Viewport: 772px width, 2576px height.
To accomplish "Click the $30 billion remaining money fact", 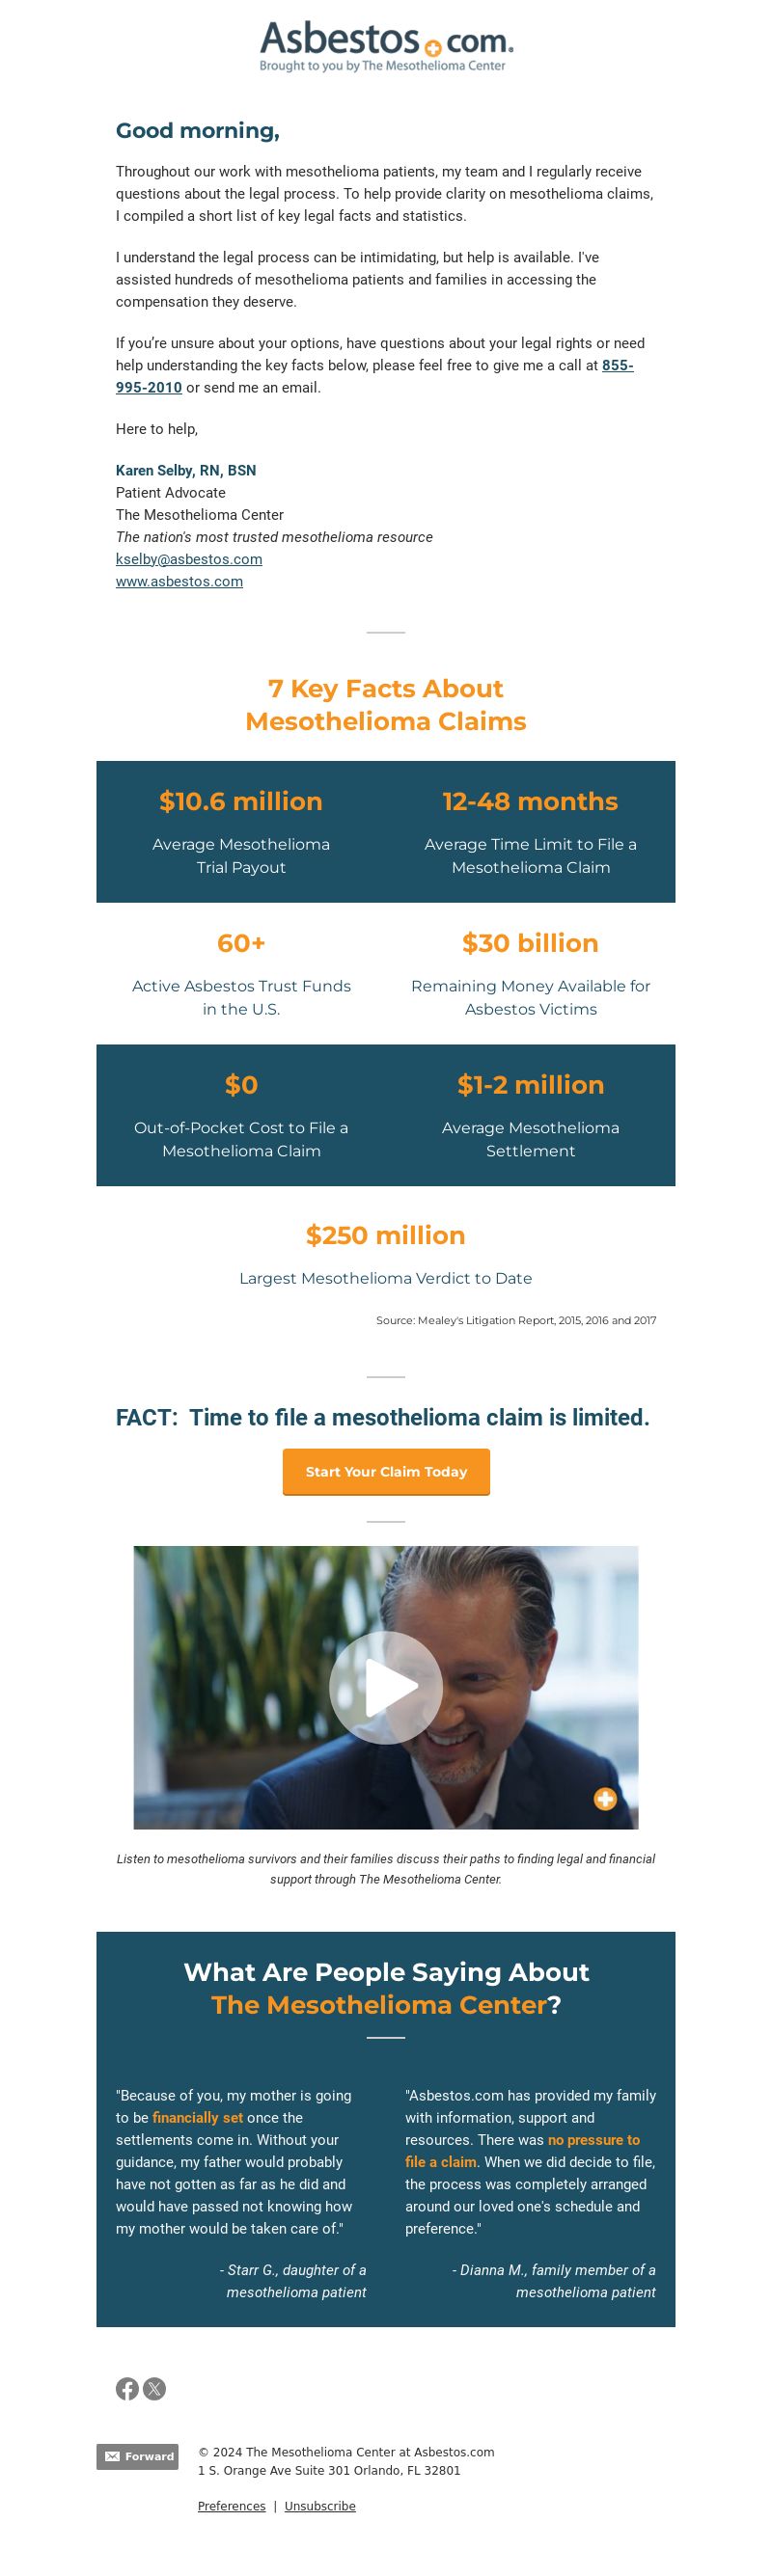I will click(x=530, y=943).
